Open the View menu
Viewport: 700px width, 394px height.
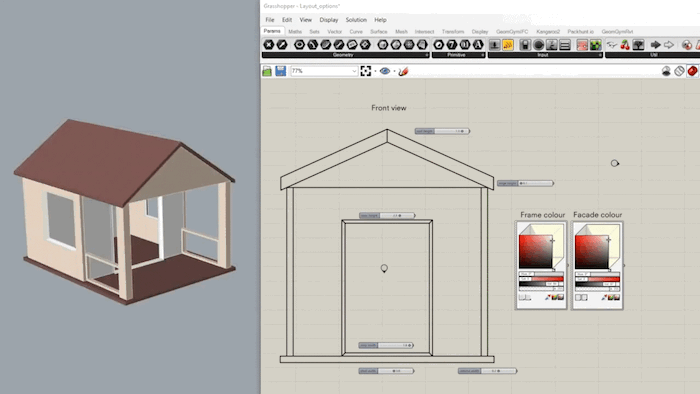pyautogui.click(x=305, y=20)
